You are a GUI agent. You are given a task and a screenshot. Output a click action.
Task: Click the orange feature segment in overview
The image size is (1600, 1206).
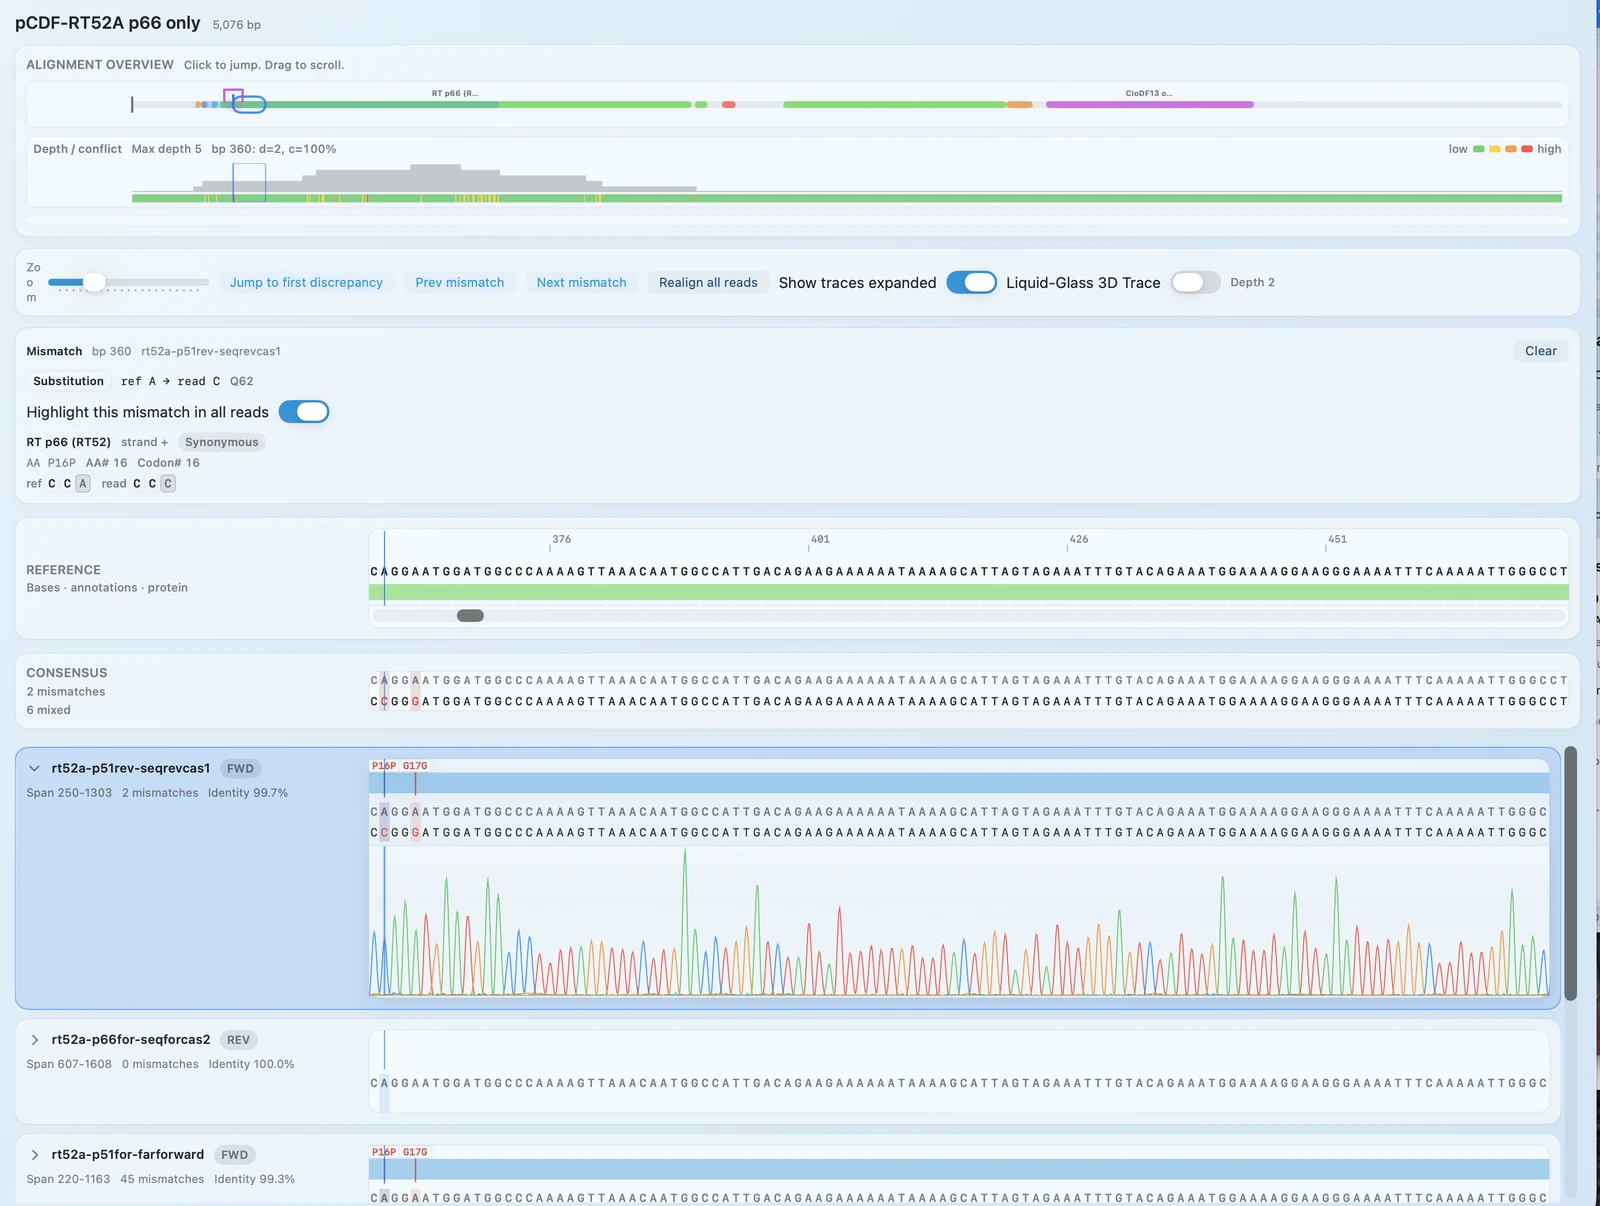tap(1019, 104)
